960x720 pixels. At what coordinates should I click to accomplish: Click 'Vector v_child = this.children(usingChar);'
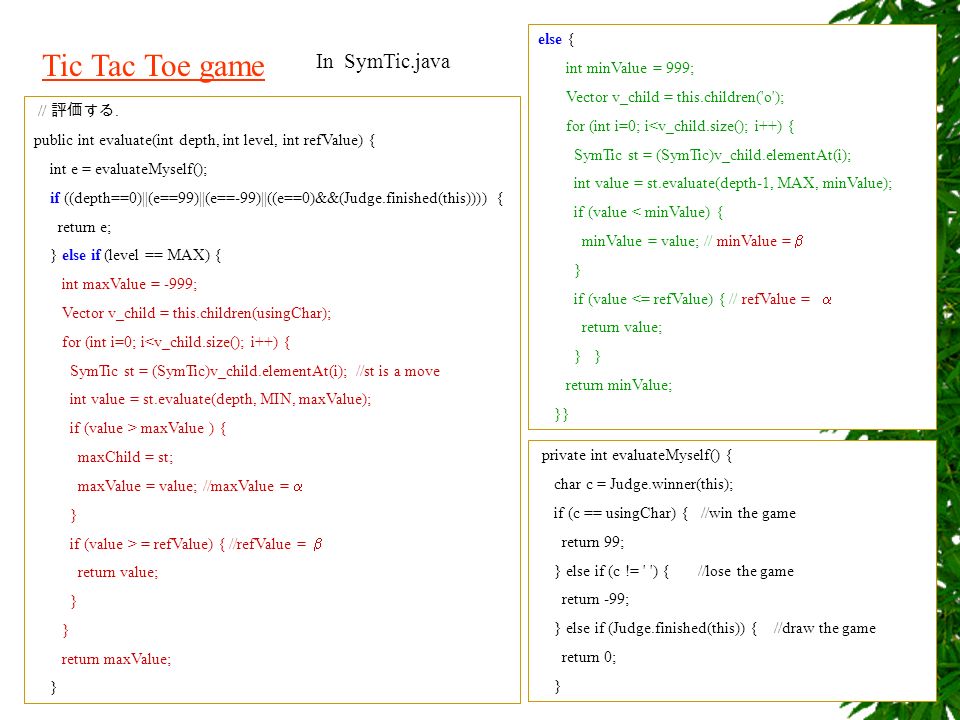[197, 313]
